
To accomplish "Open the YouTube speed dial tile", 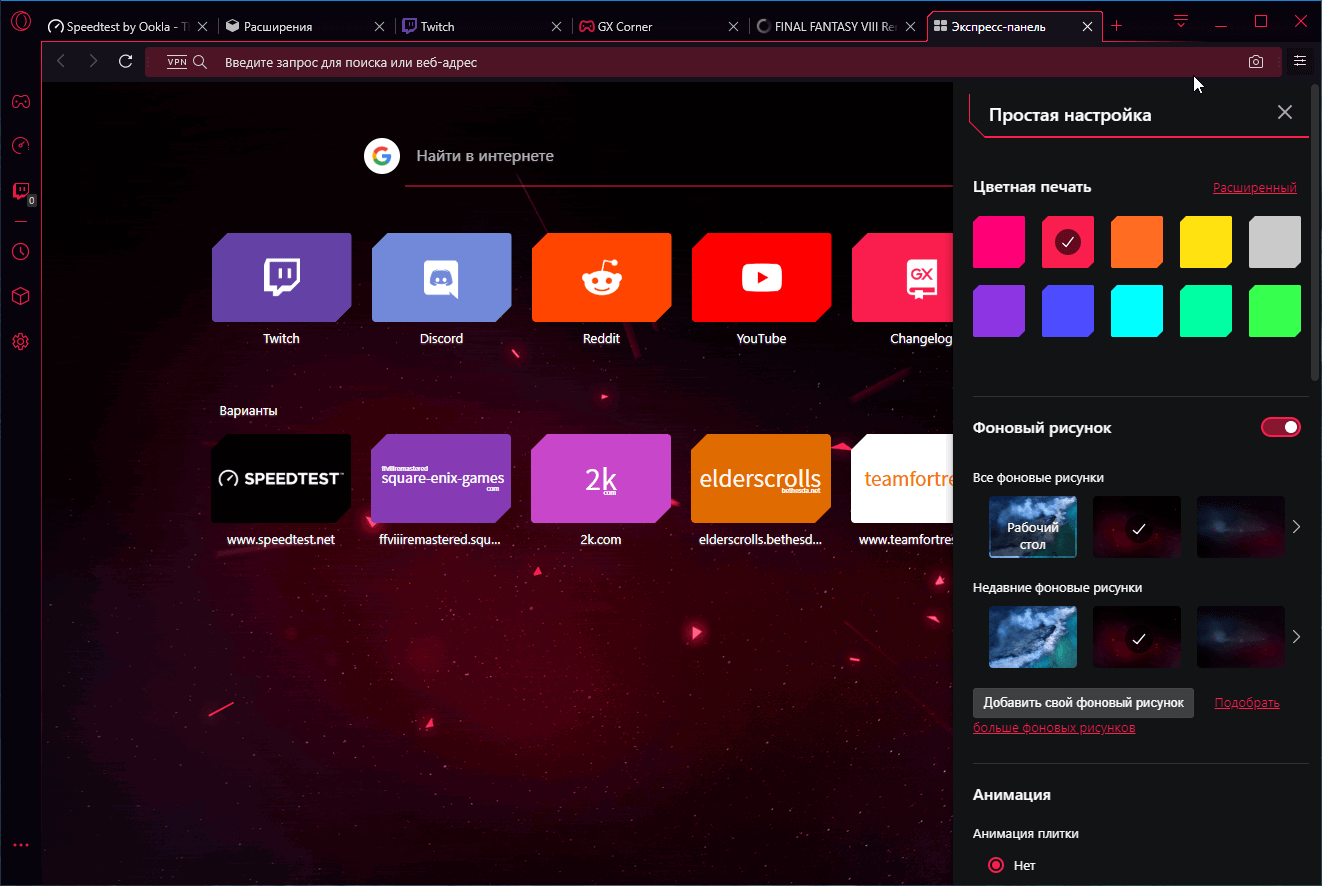I will point(761,278).
